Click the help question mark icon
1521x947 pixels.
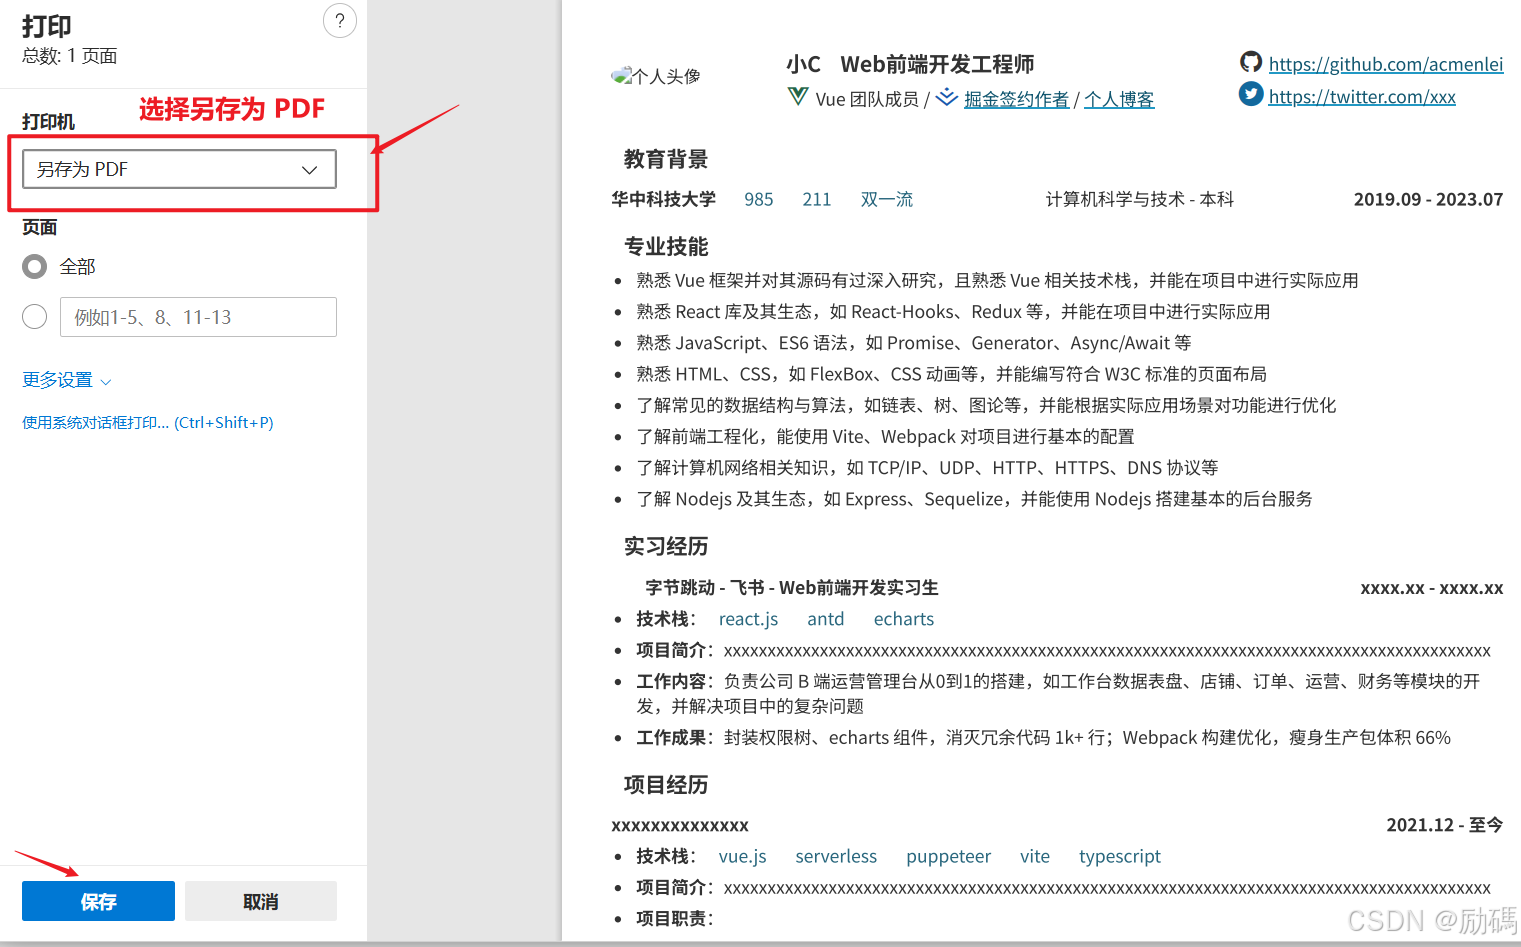pos(340,20)
